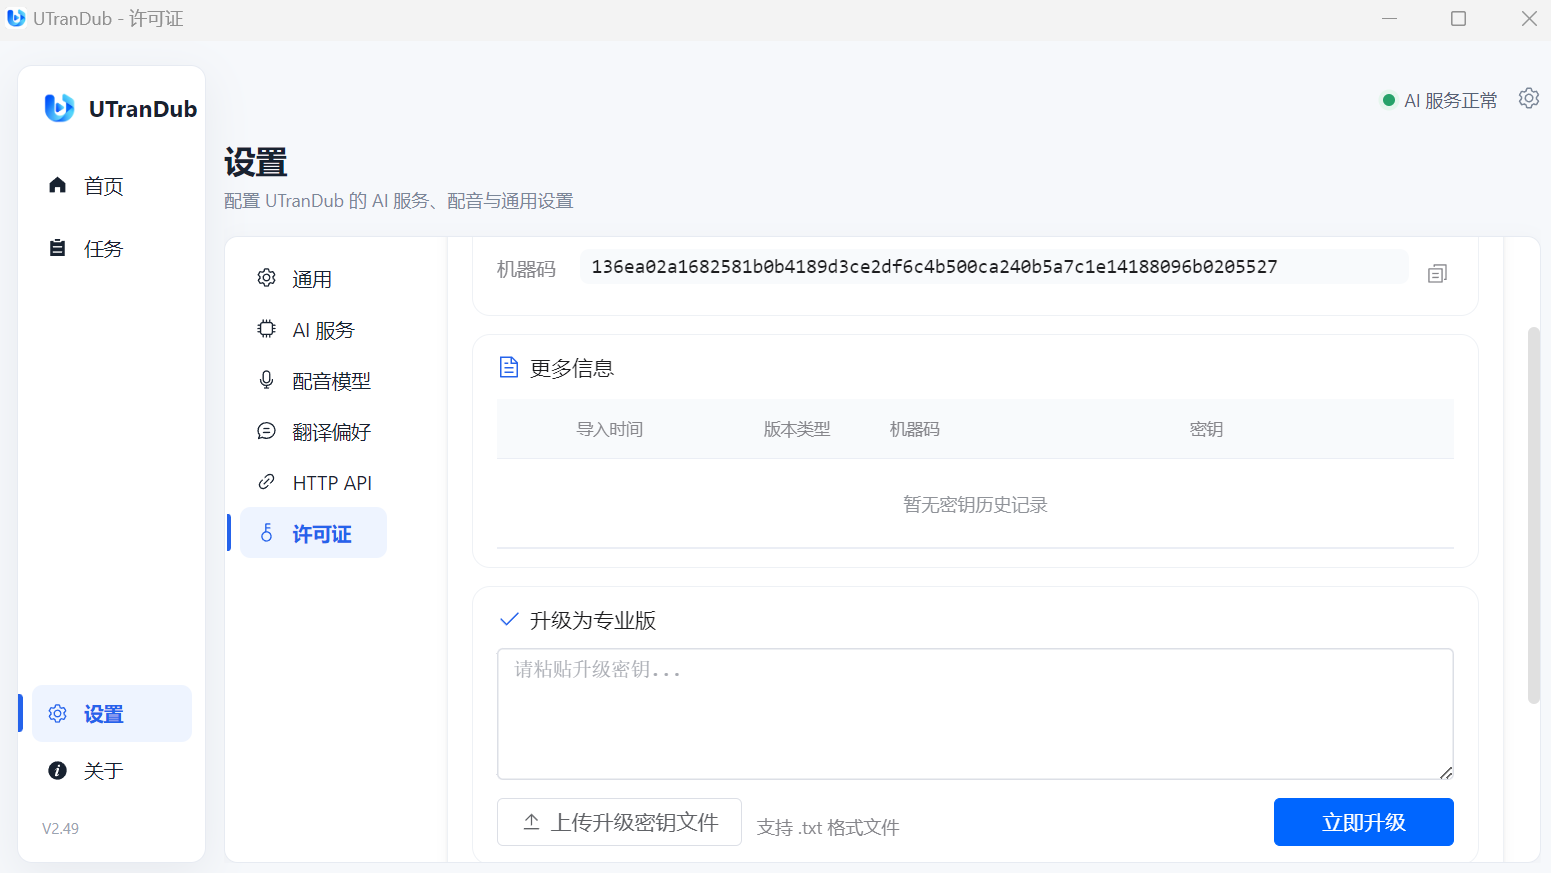The height and width of the screenshot is (873, 1551).
Task: Click the clipboard icon beside 任务
Action: (57, 248)
